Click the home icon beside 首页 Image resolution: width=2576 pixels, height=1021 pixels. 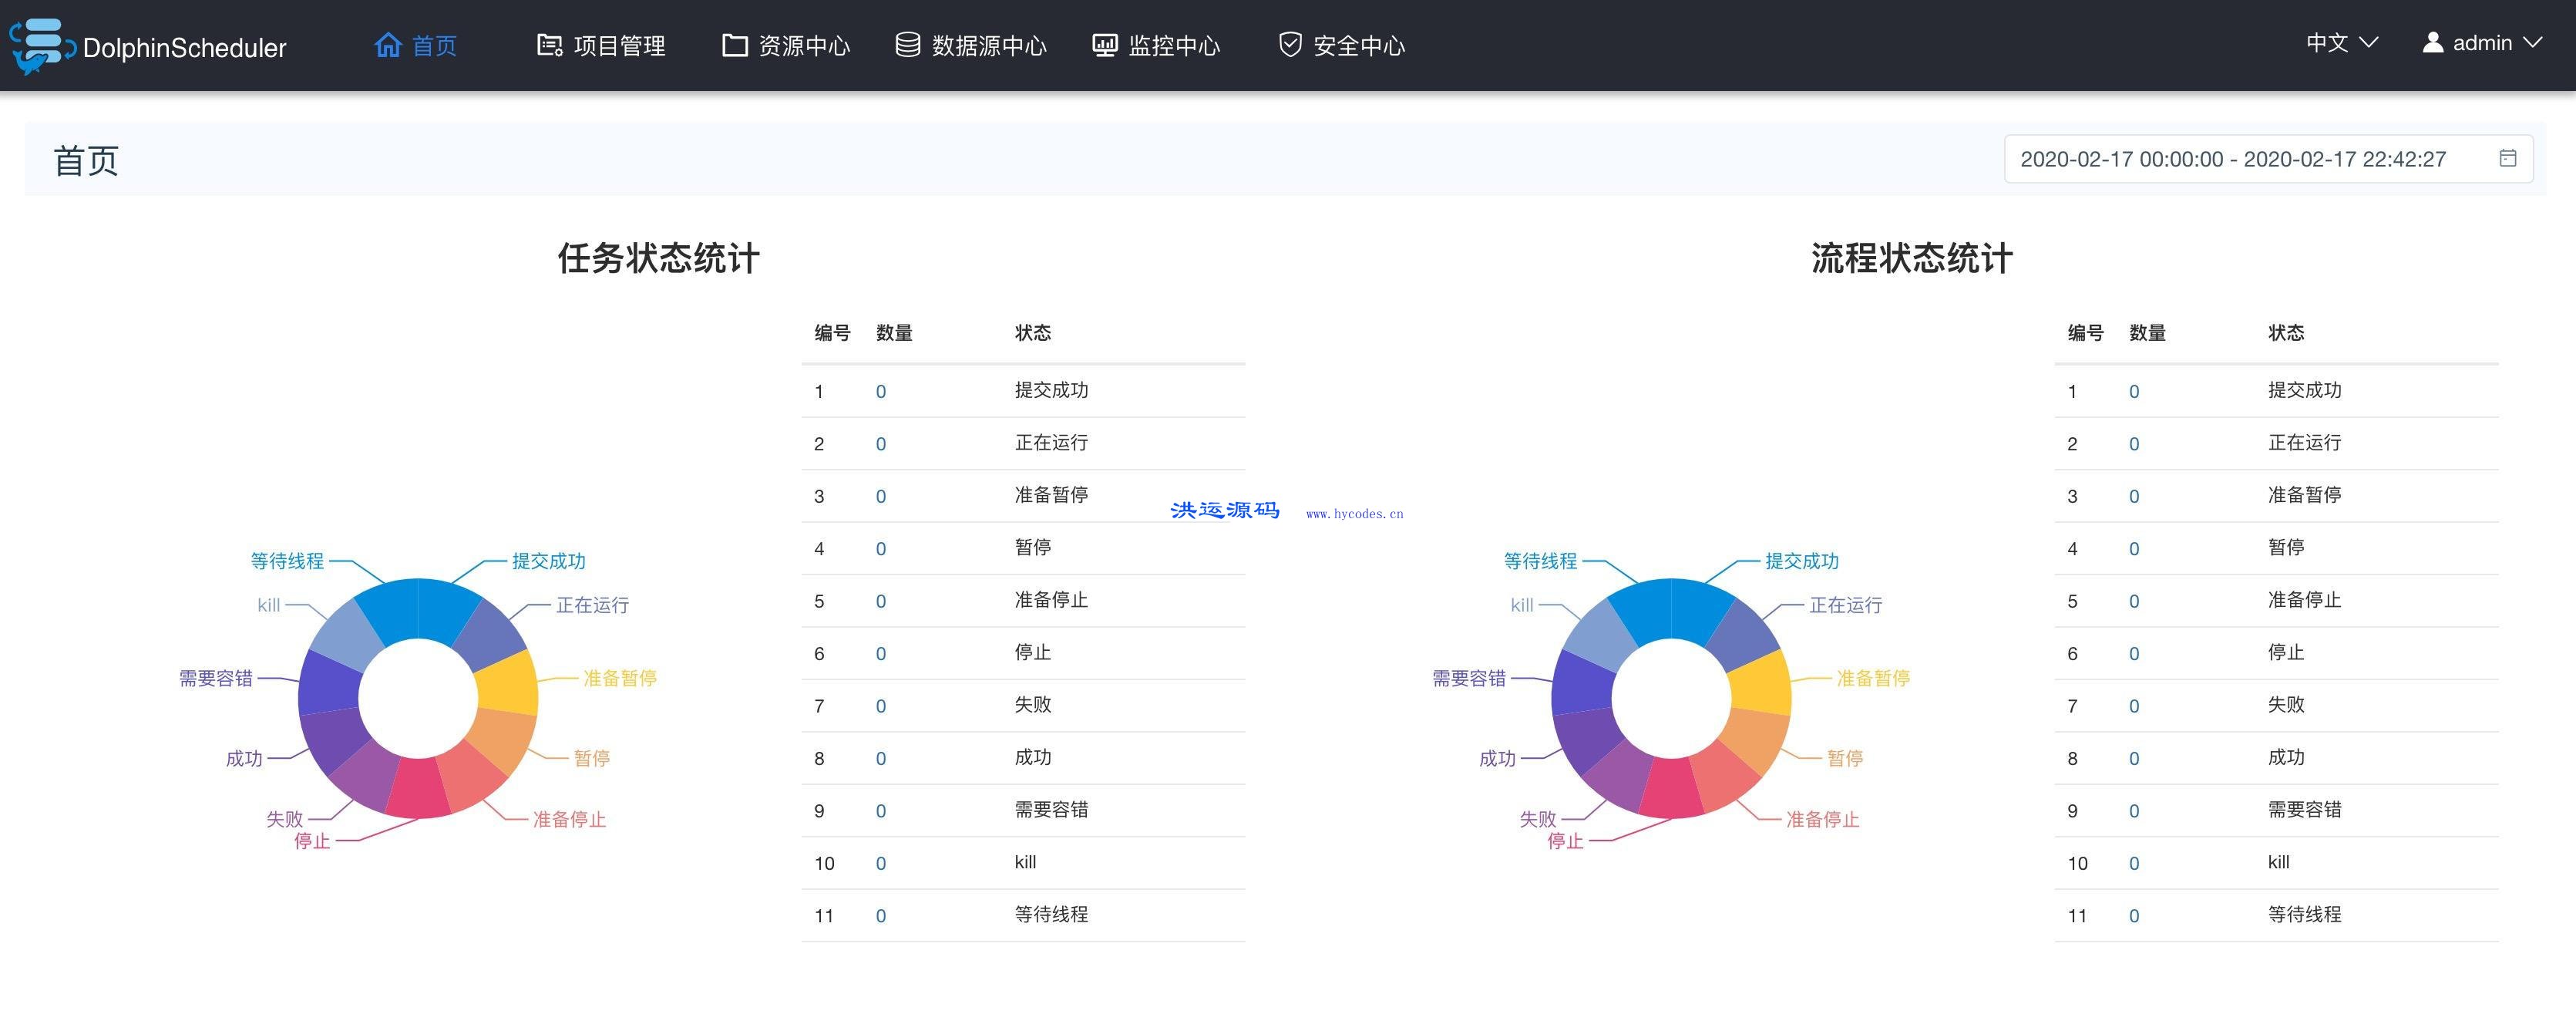click(x=388, y=45)
